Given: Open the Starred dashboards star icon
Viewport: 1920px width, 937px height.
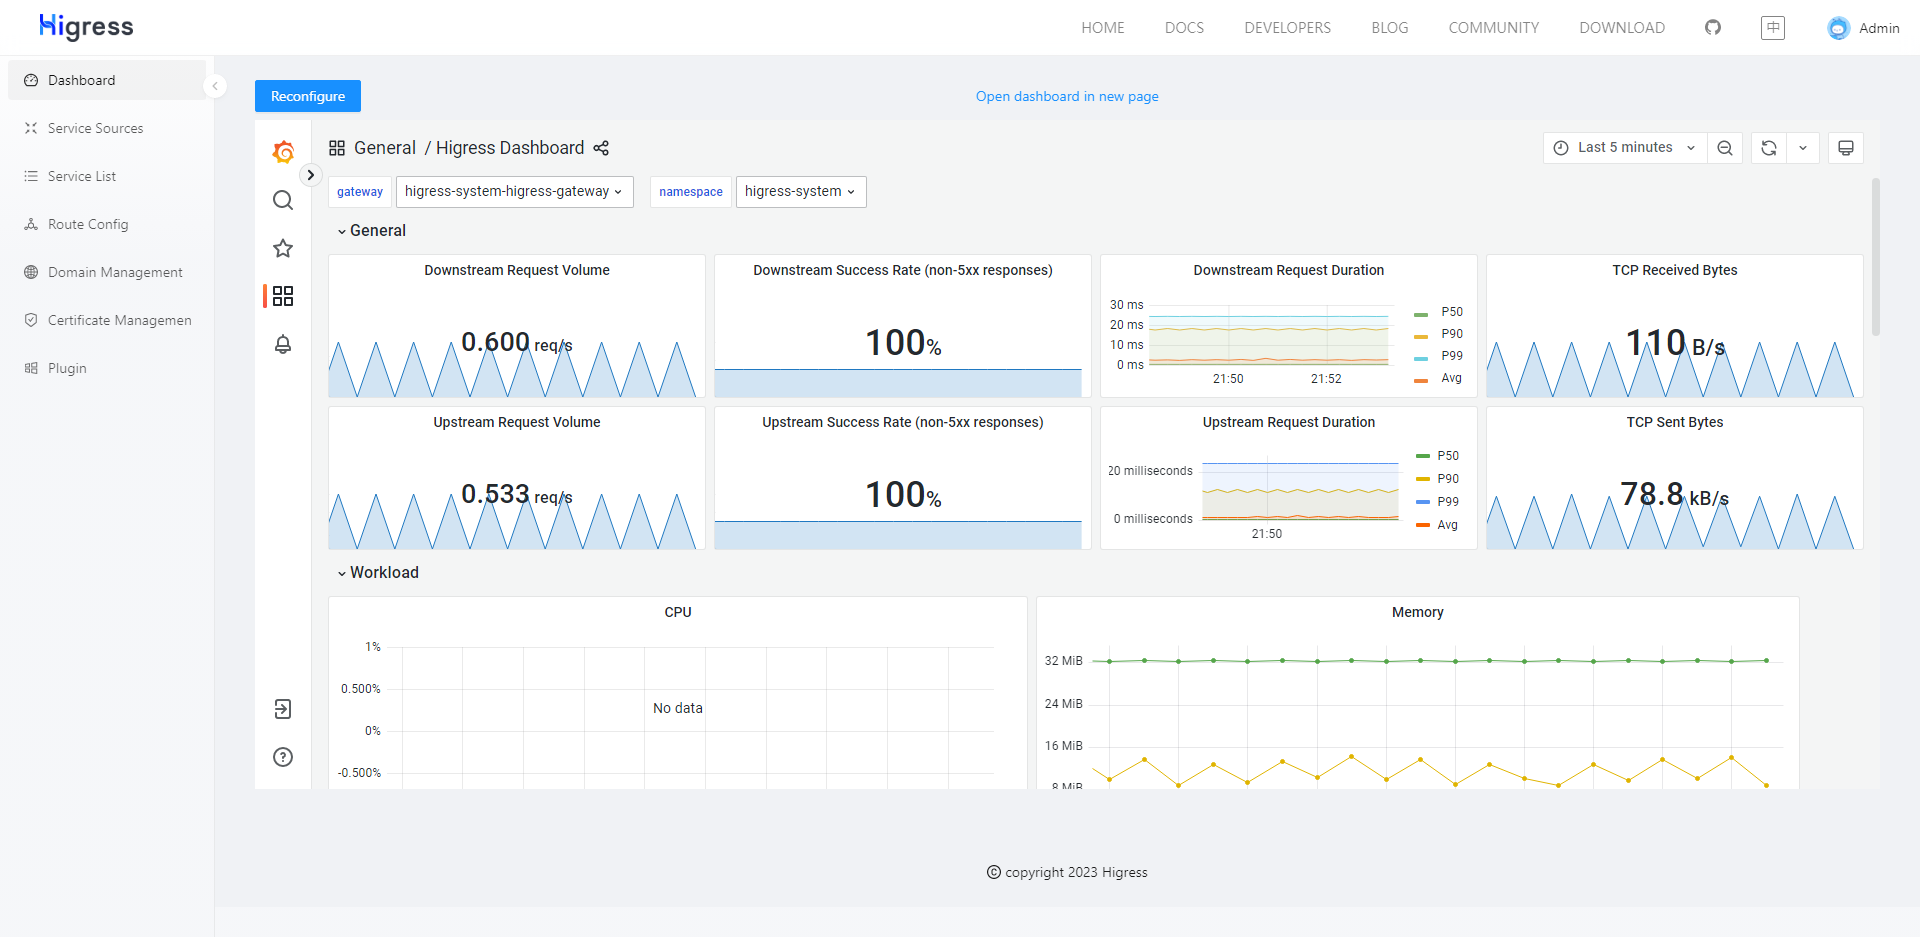Looking at the screenshot, I should point(283,248).
